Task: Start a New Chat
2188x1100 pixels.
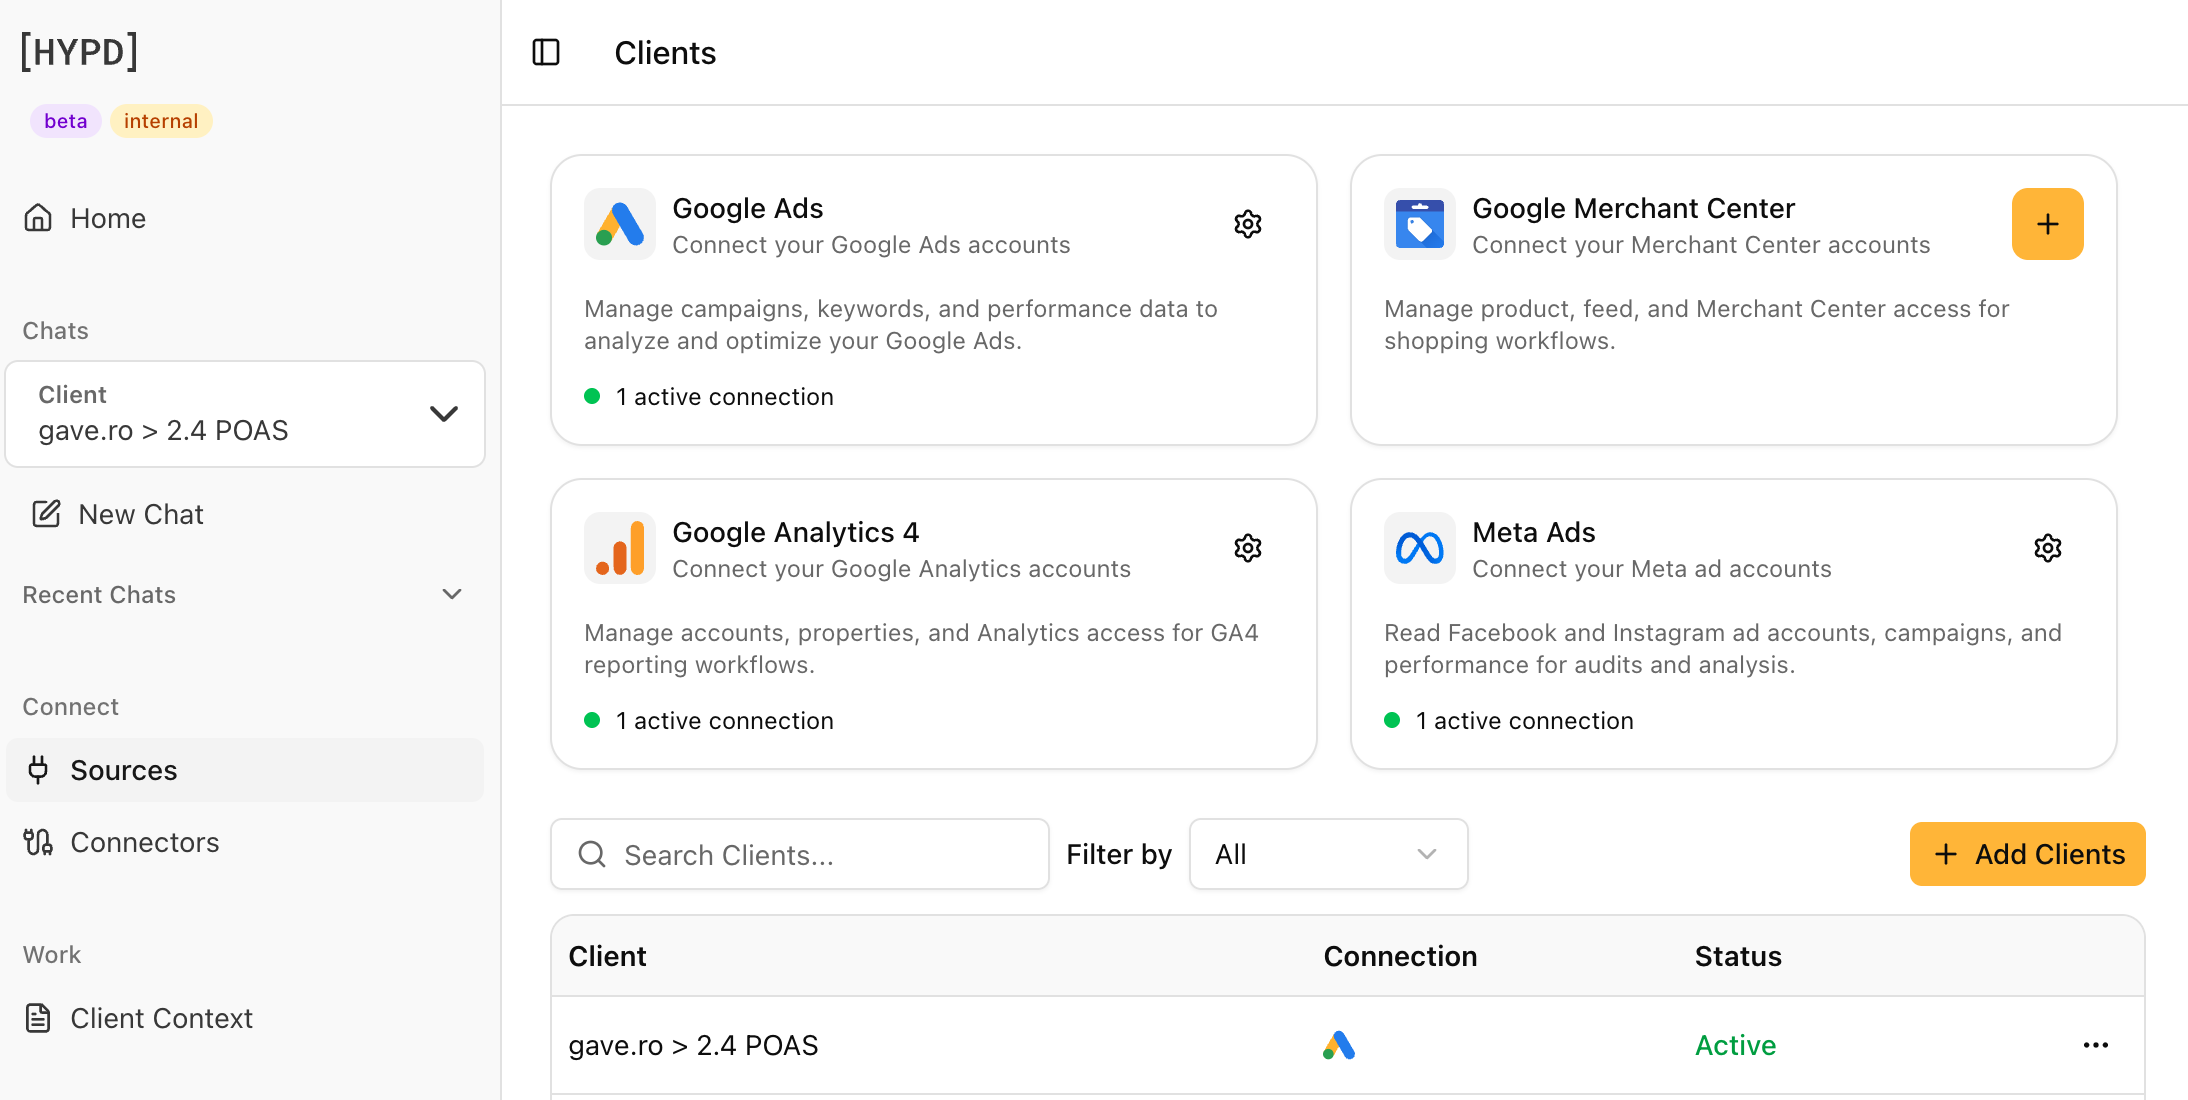Action: (x=245, y=514)
